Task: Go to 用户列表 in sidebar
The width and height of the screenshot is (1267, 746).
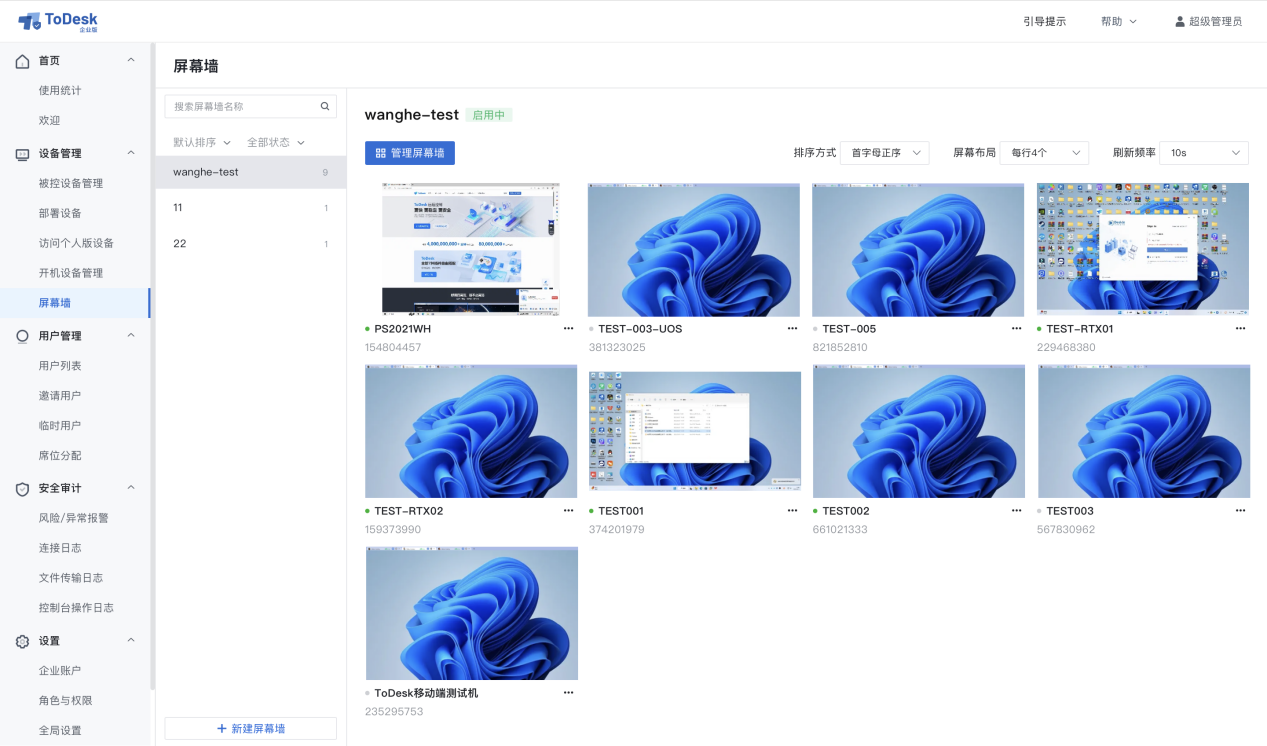Action: click(60, 366)
